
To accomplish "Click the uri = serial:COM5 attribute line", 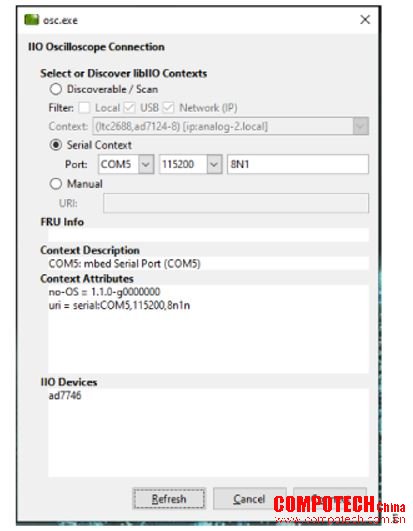I will click(119, 305).
